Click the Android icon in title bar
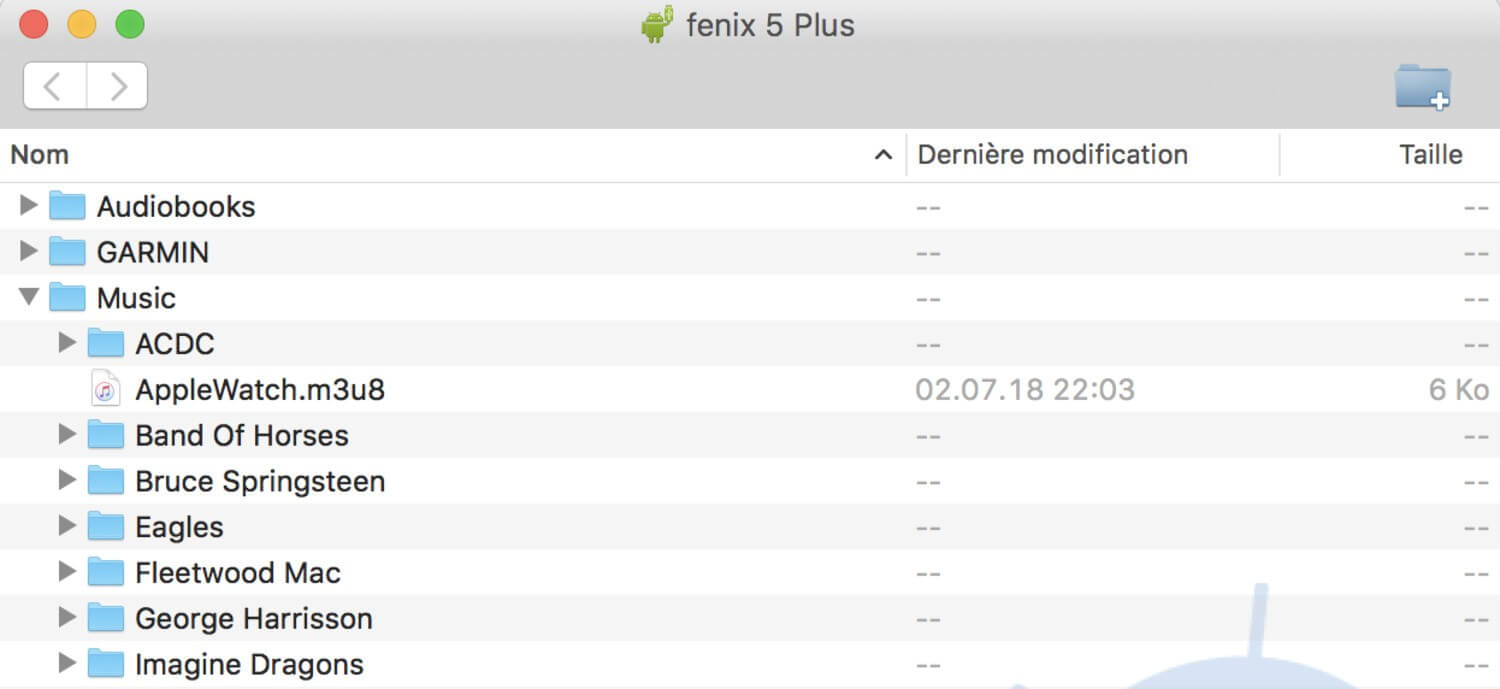The height and width of the screenshot is (689, 1500). pos(656,25)
